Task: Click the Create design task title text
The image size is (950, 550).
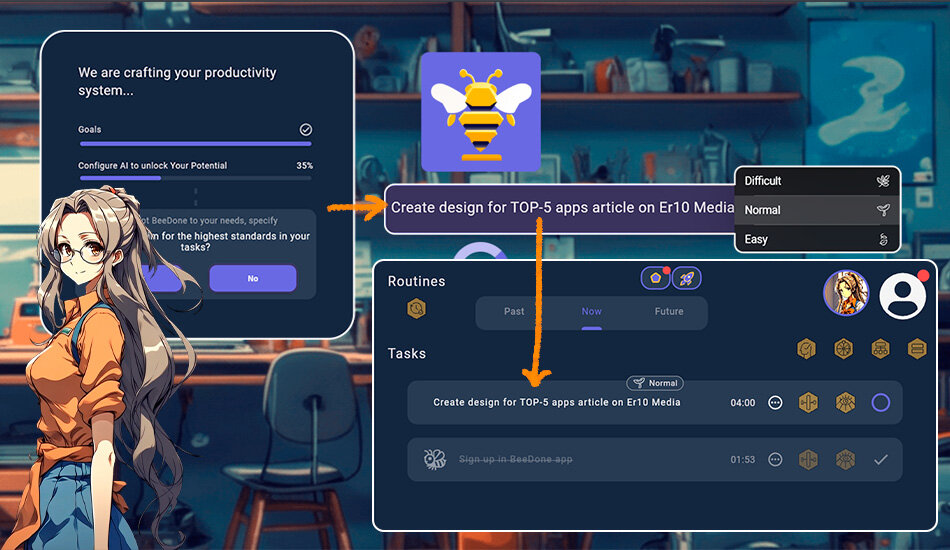Action: 557,402
